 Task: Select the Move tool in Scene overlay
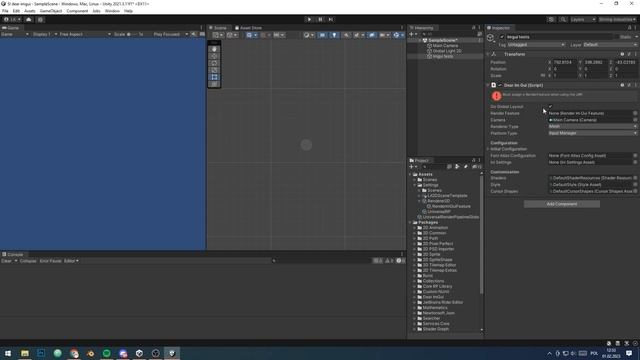click(x=214, y=56)
